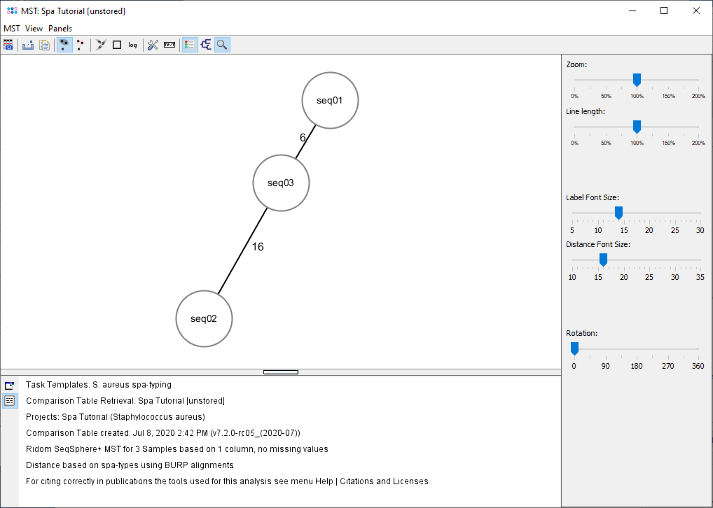Click the Zoom slider handle
This screenshot has height=508, width=713.
636,79
